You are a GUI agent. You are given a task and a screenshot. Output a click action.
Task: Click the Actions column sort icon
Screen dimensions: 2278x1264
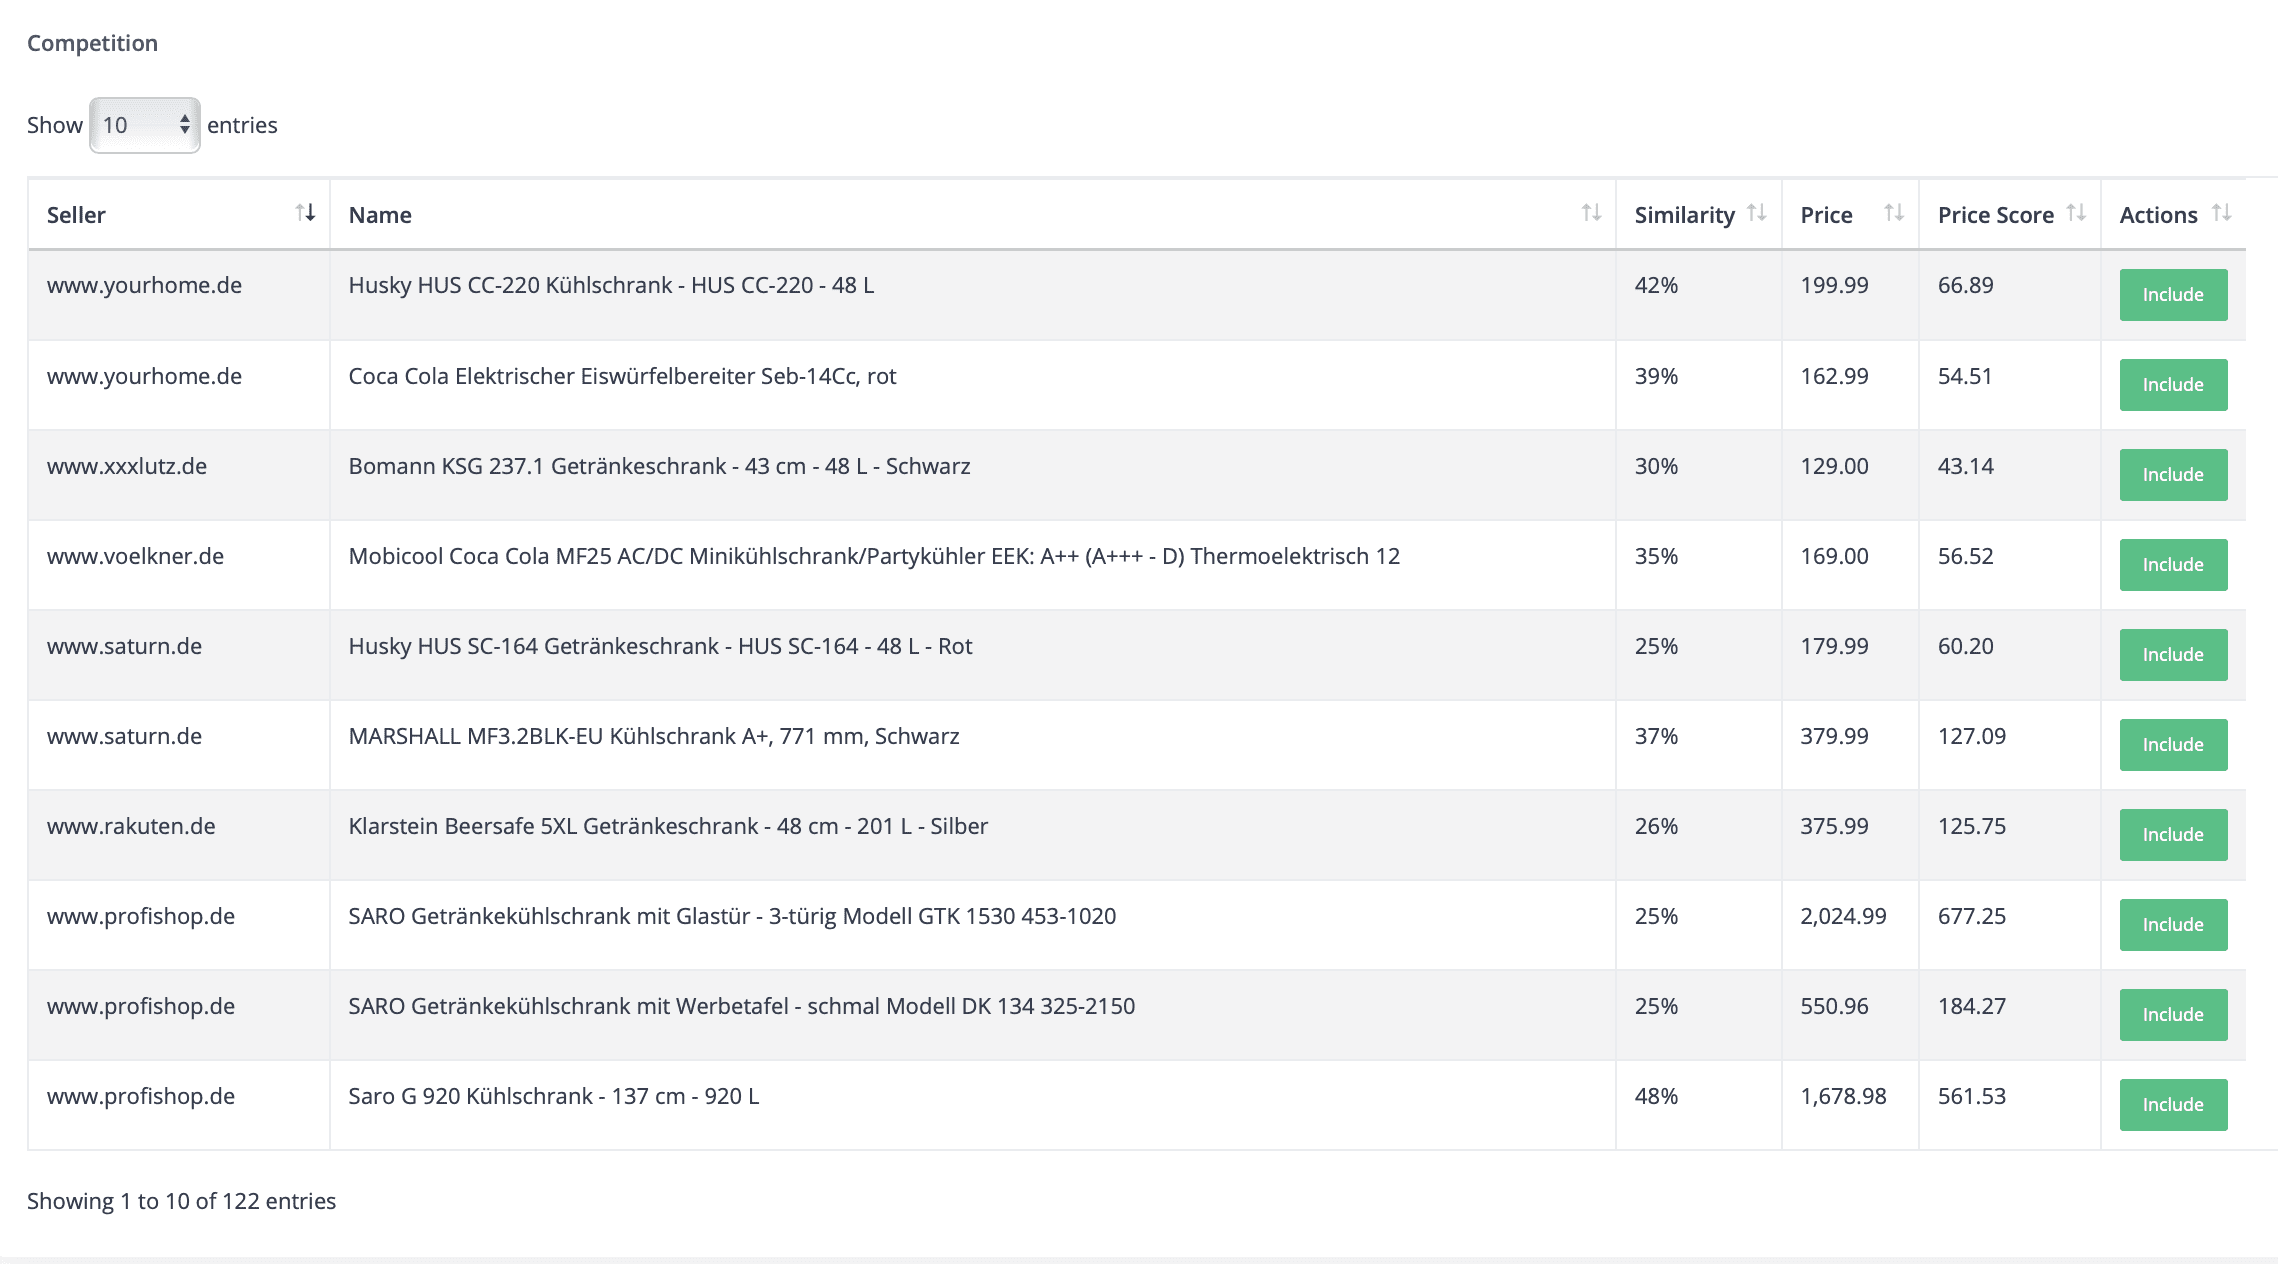(2221, 213)
